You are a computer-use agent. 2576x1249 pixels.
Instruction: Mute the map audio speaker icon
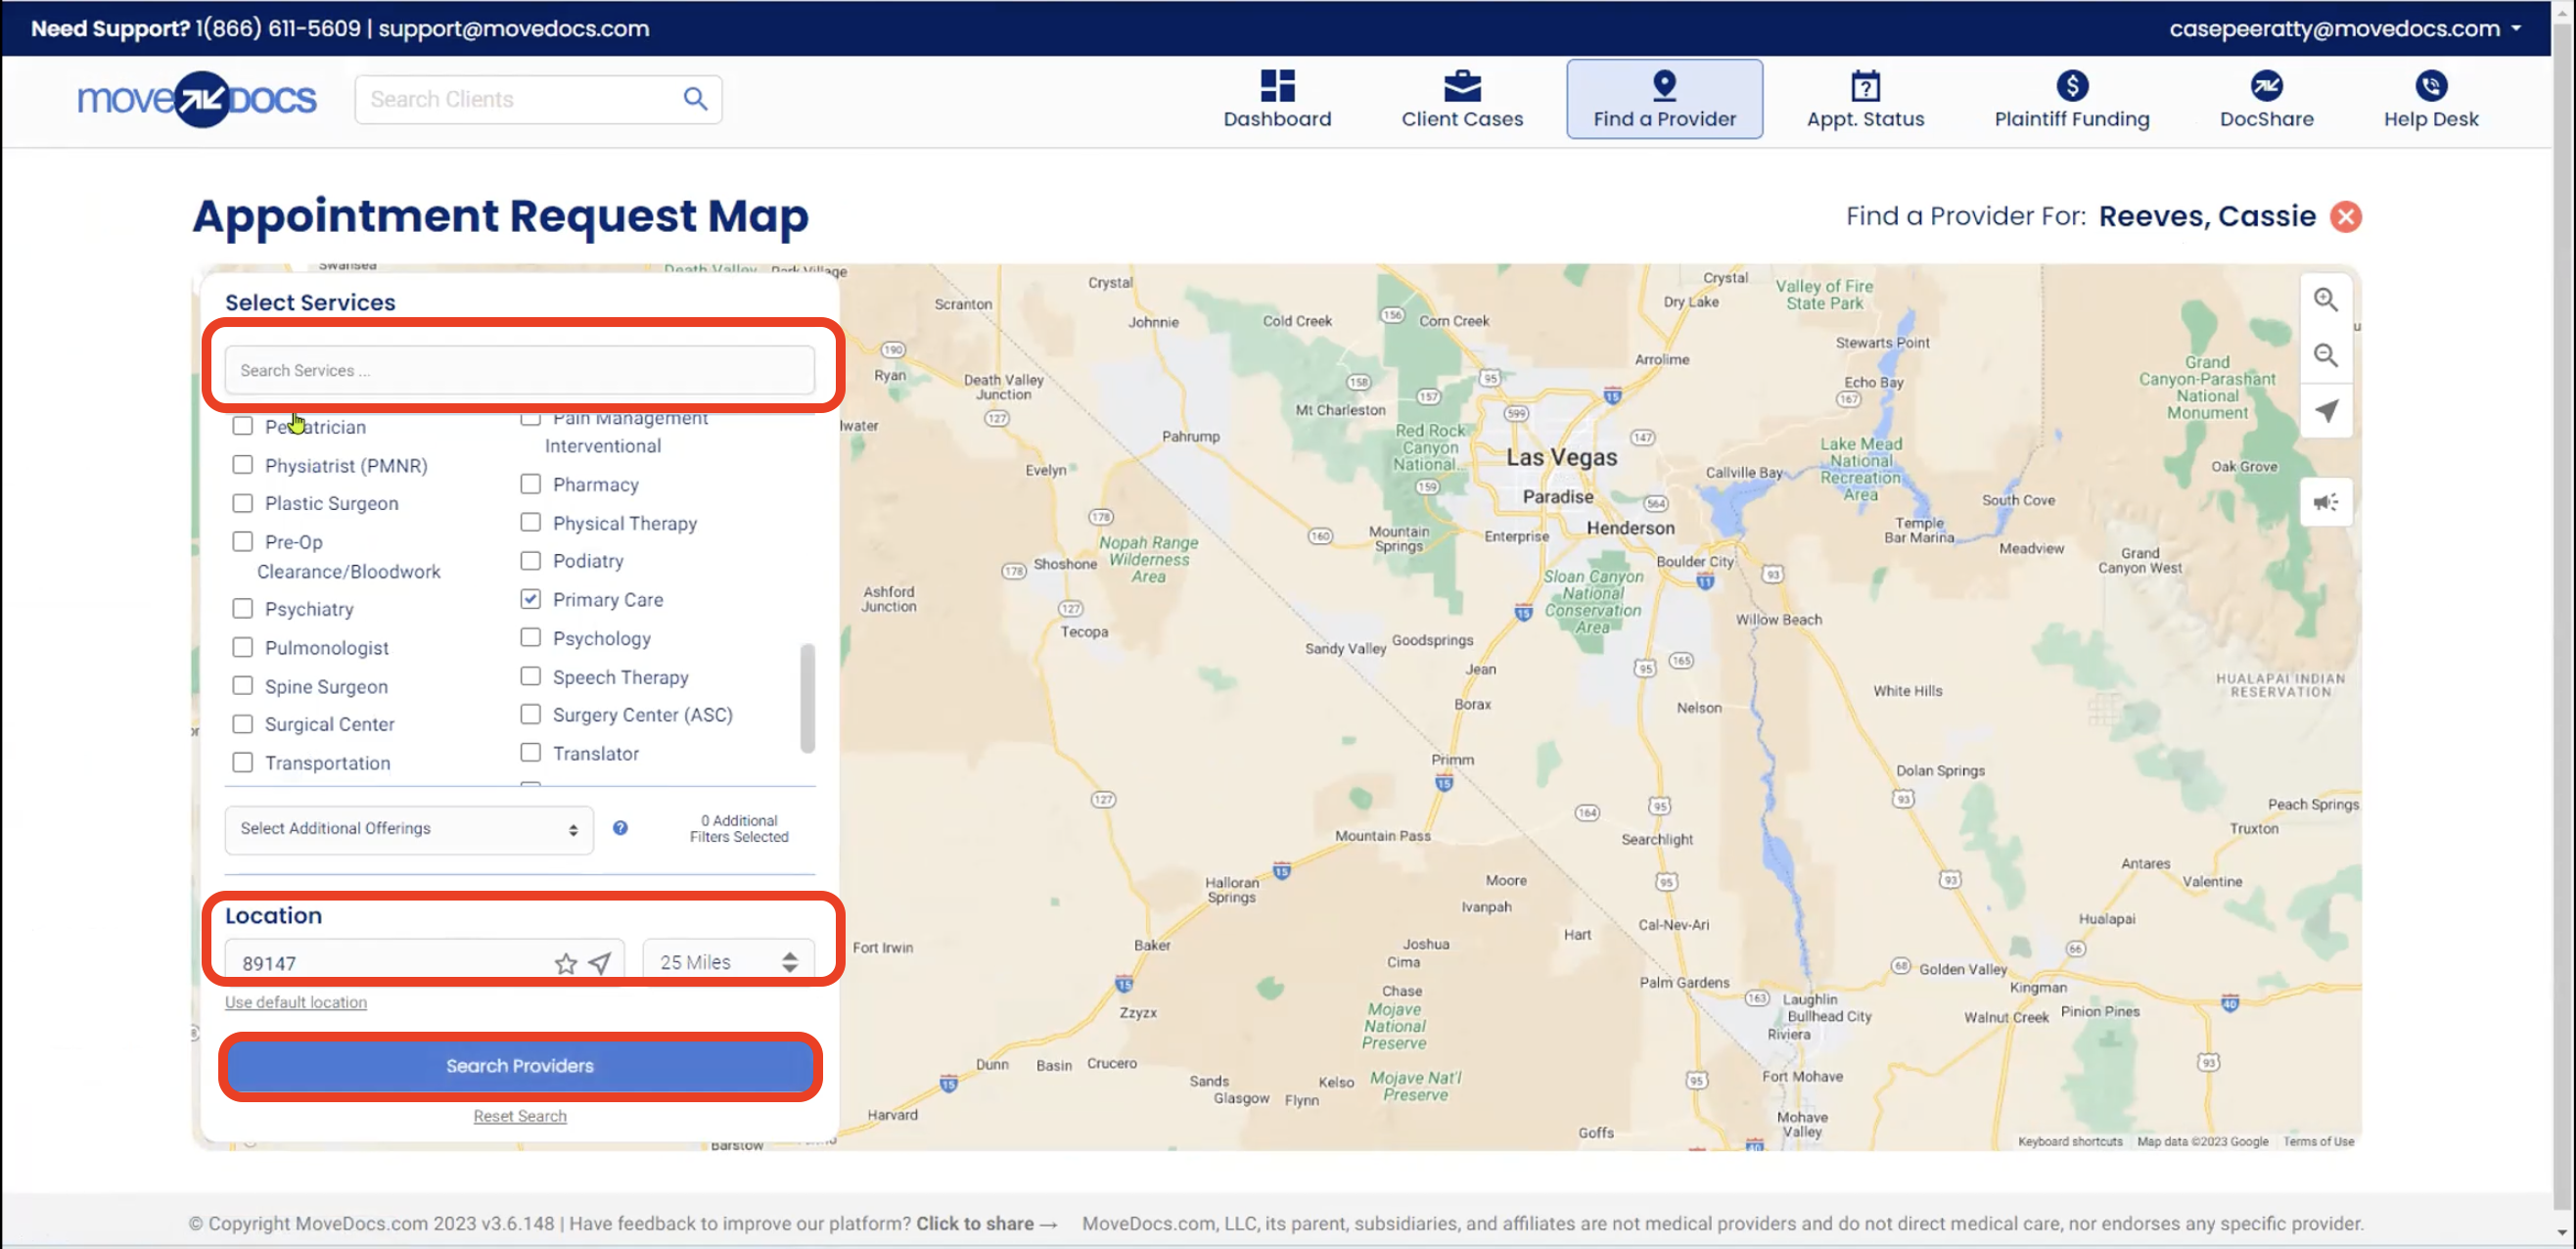click(x=2326, y=503)
